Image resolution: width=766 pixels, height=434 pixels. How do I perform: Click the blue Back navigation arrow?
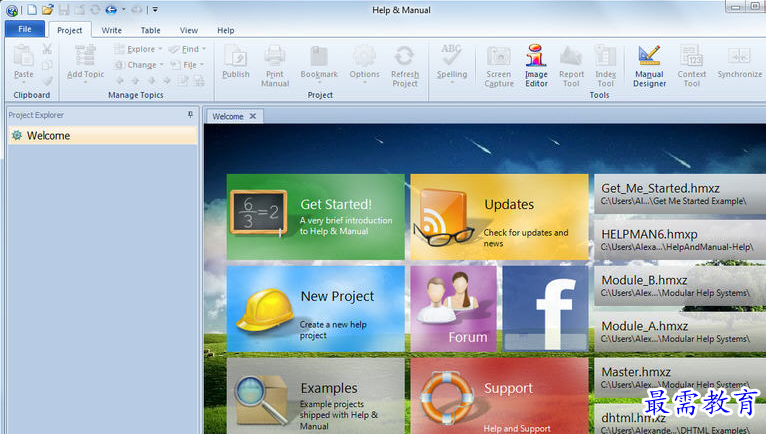(111, 9)
